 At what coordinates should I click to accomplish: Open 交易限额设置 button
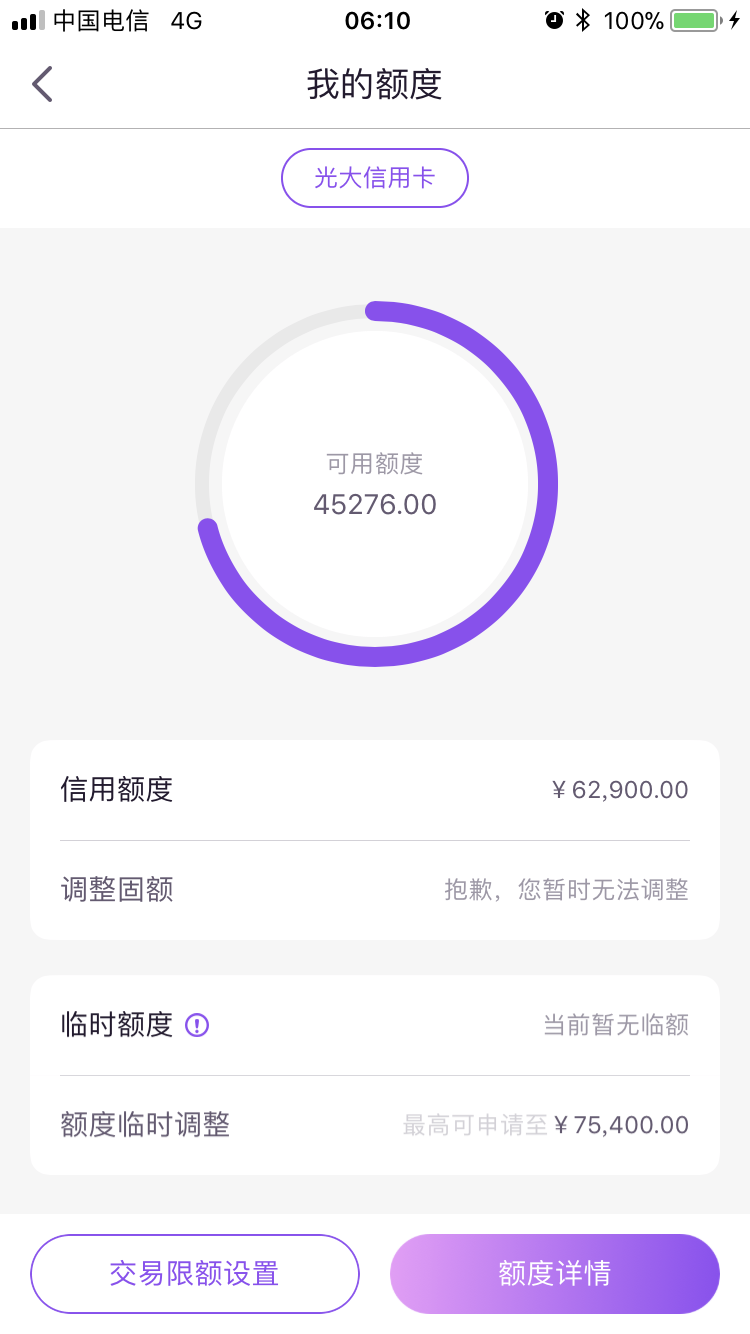coord(195,1274)
